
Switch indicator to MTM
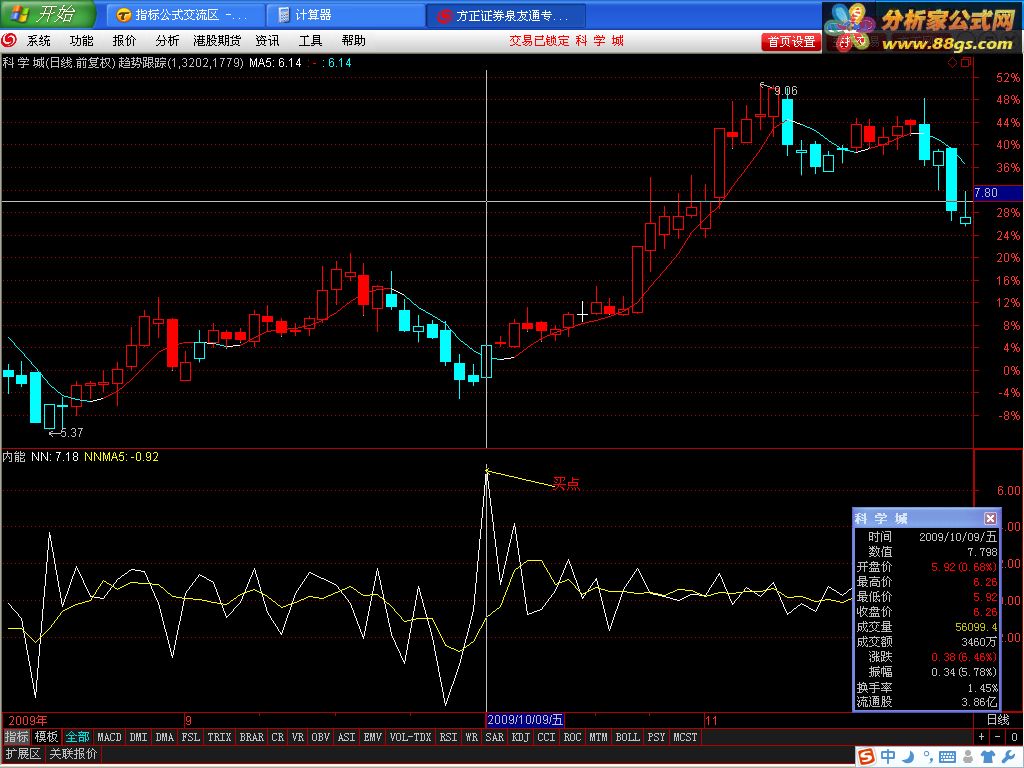click(x=598, y=737)
